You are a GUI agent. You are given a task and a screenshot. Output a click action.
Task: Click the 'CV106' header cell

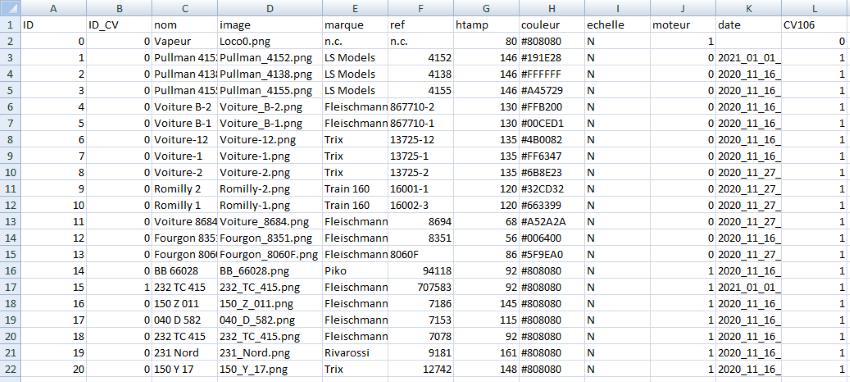(x=815, y=25)
